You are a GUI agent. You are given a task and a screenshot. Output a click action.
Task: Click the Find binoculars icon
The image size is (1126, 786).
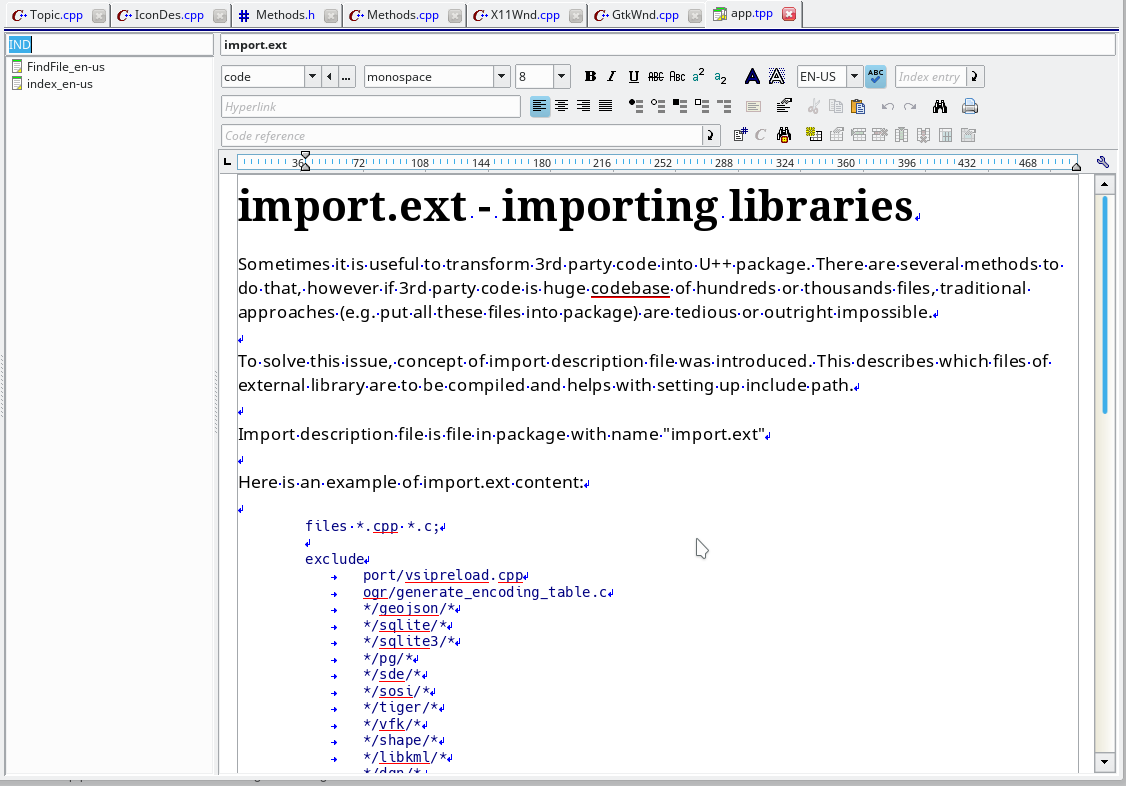(x=940, y=106)
